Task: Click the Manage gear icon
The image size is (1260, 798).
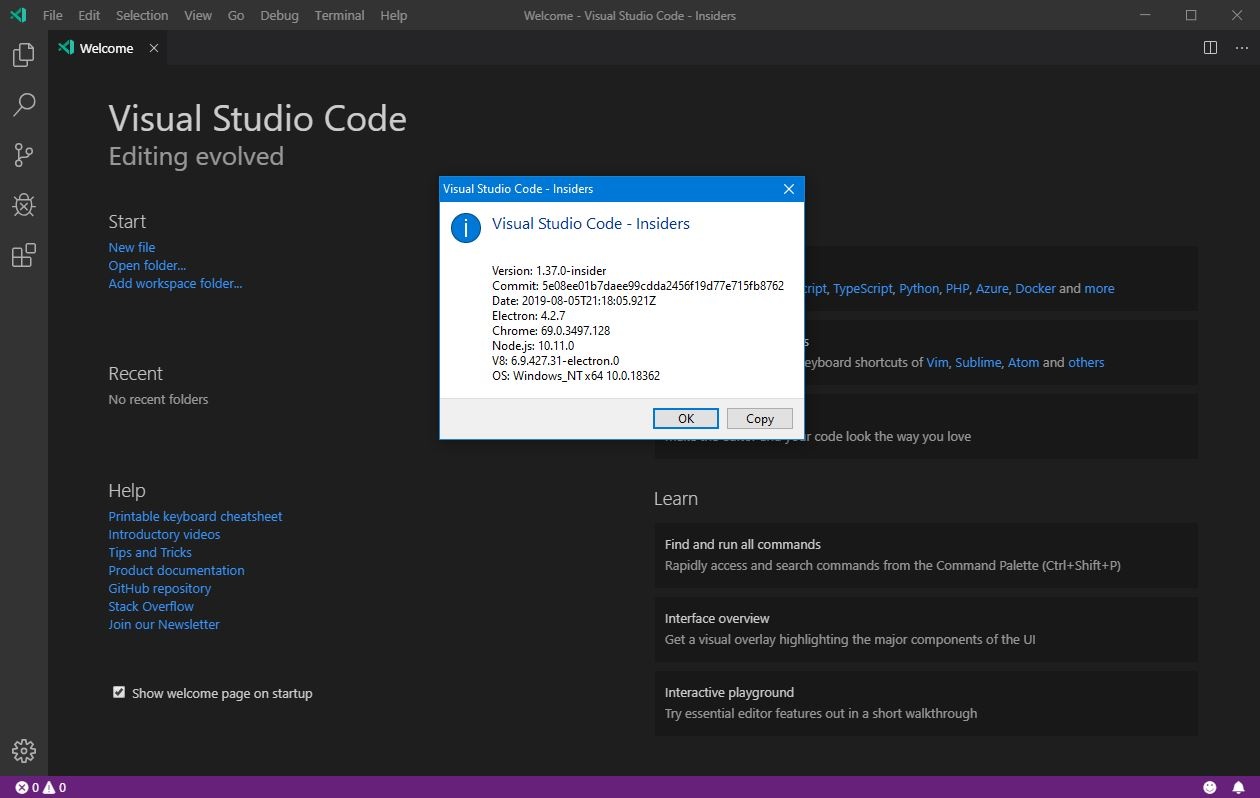Action: coord(23,750)
